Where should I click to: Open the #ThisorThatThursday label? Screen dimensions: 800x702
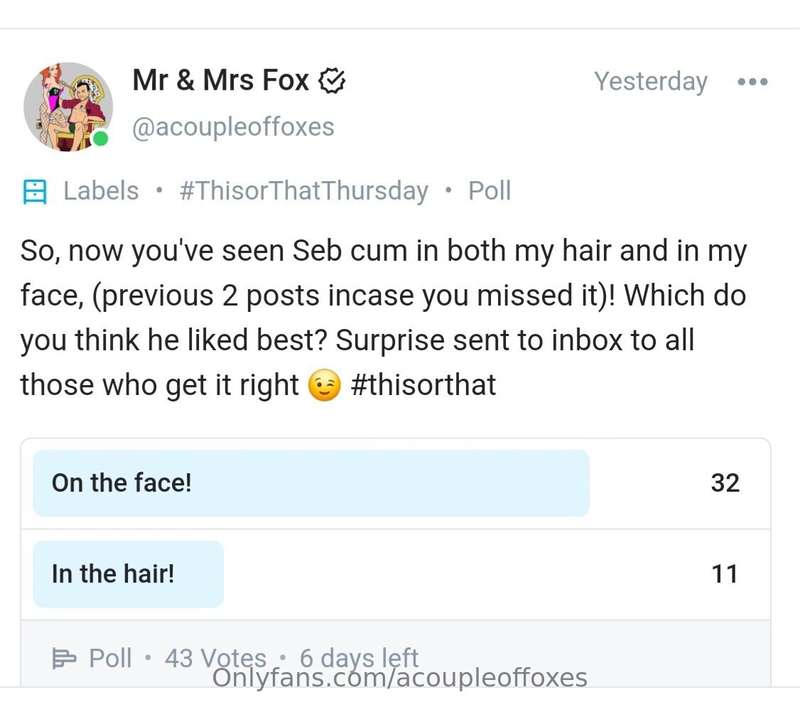[303, 191]
